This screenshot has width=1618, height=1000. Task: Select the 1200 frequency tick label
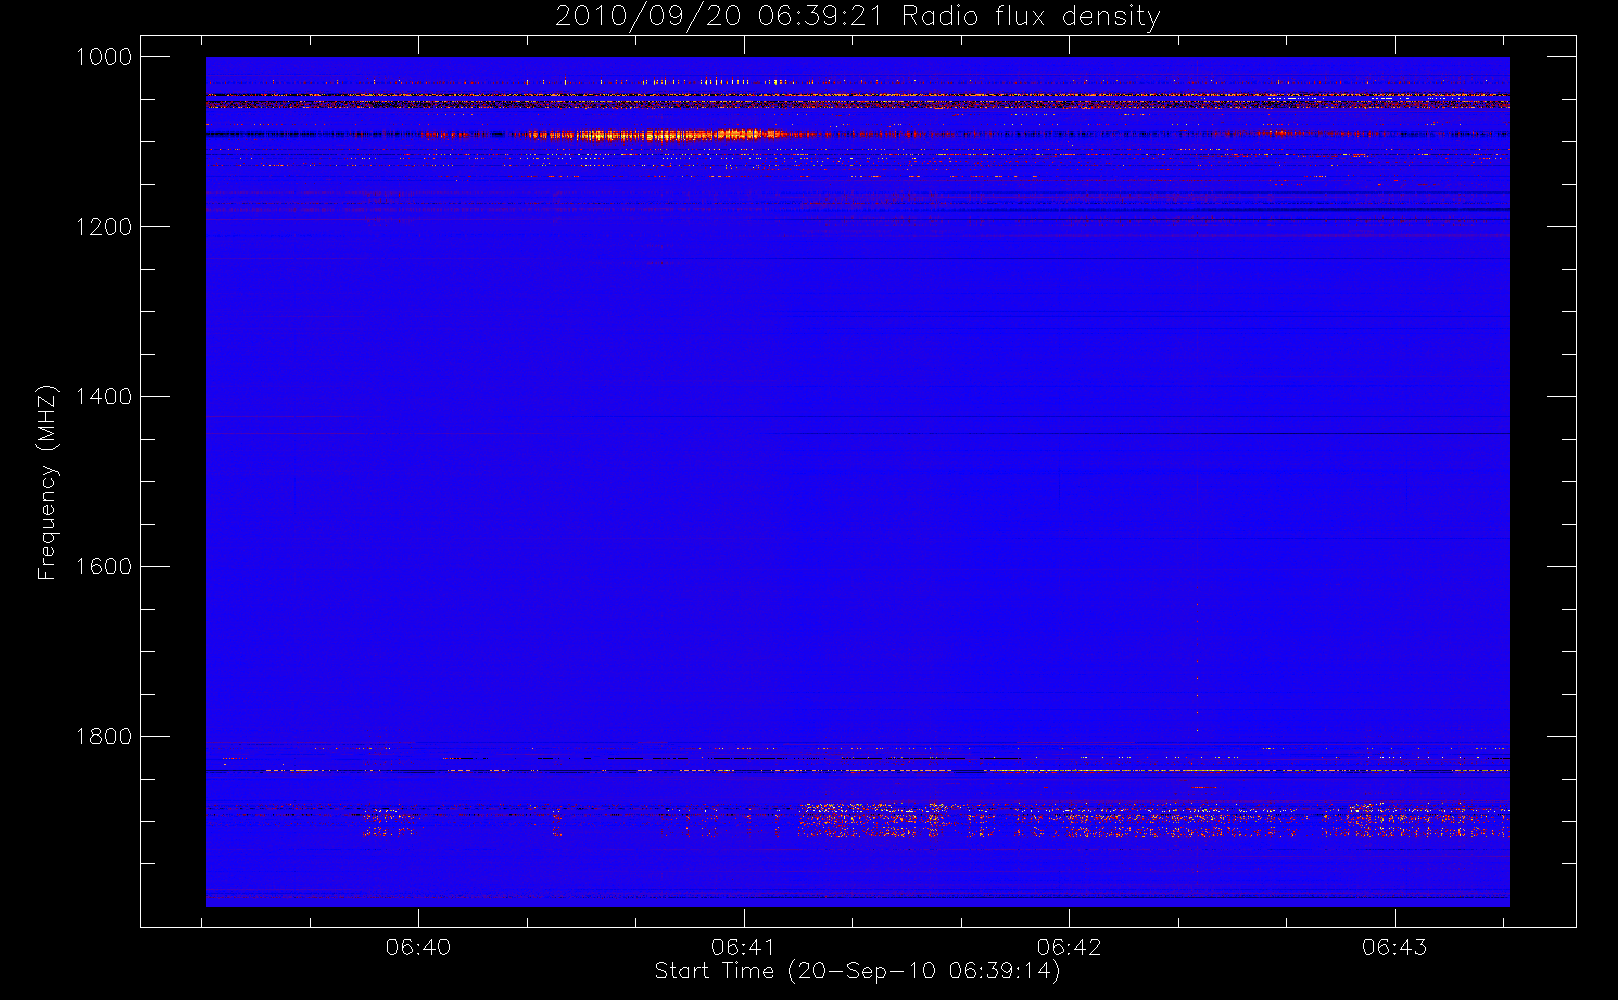(104, 227)
